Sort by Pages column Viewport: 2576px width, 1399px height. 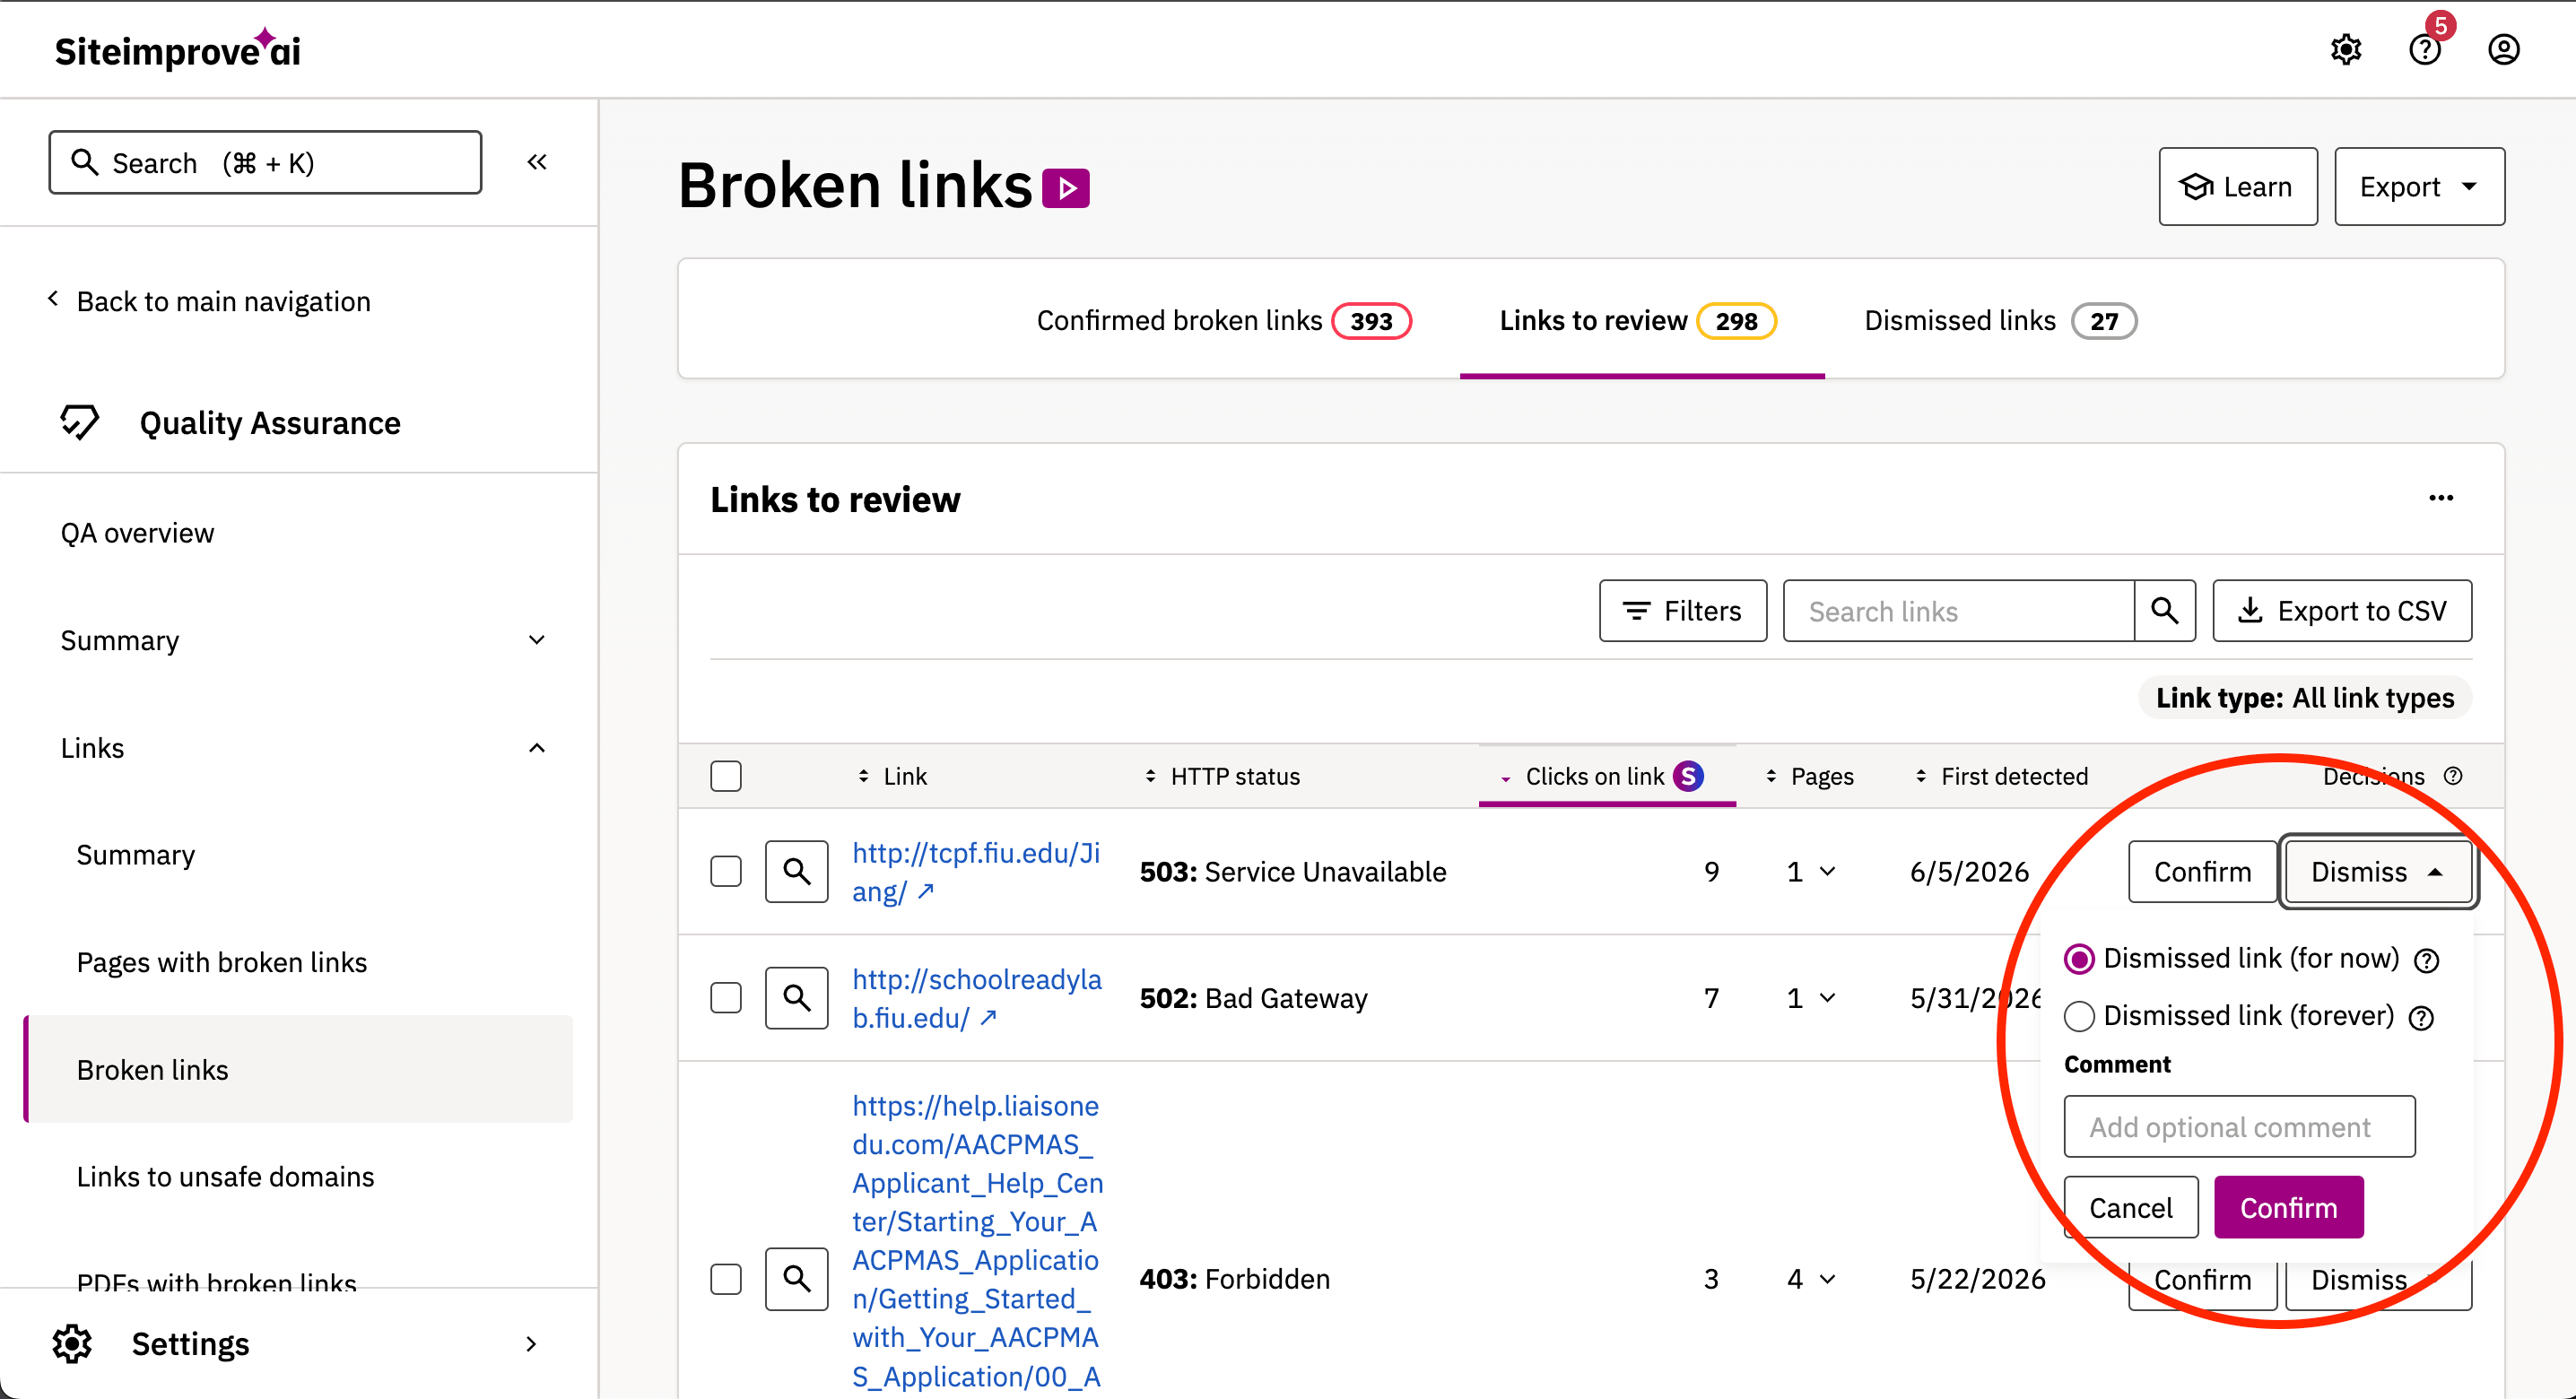point(1810,776)
